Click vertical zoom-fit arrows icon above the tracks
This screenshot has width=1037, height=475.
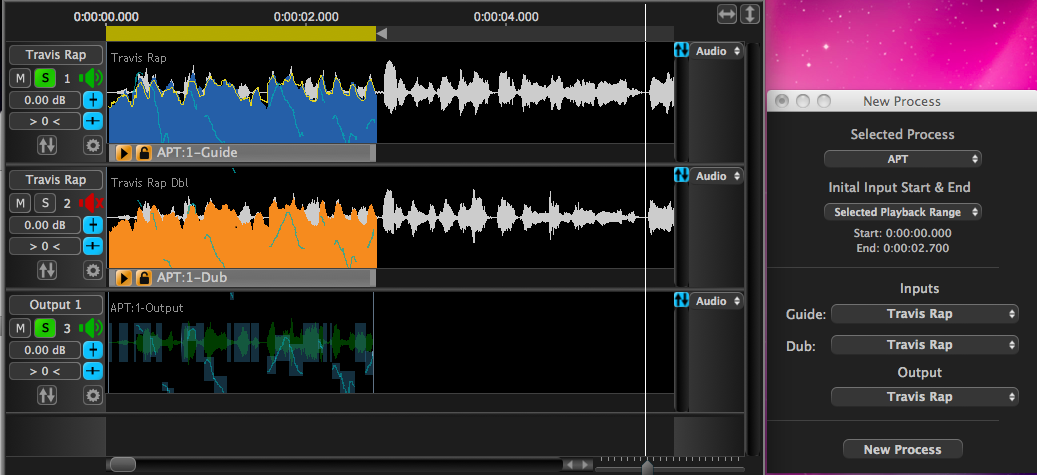(749, 14)
